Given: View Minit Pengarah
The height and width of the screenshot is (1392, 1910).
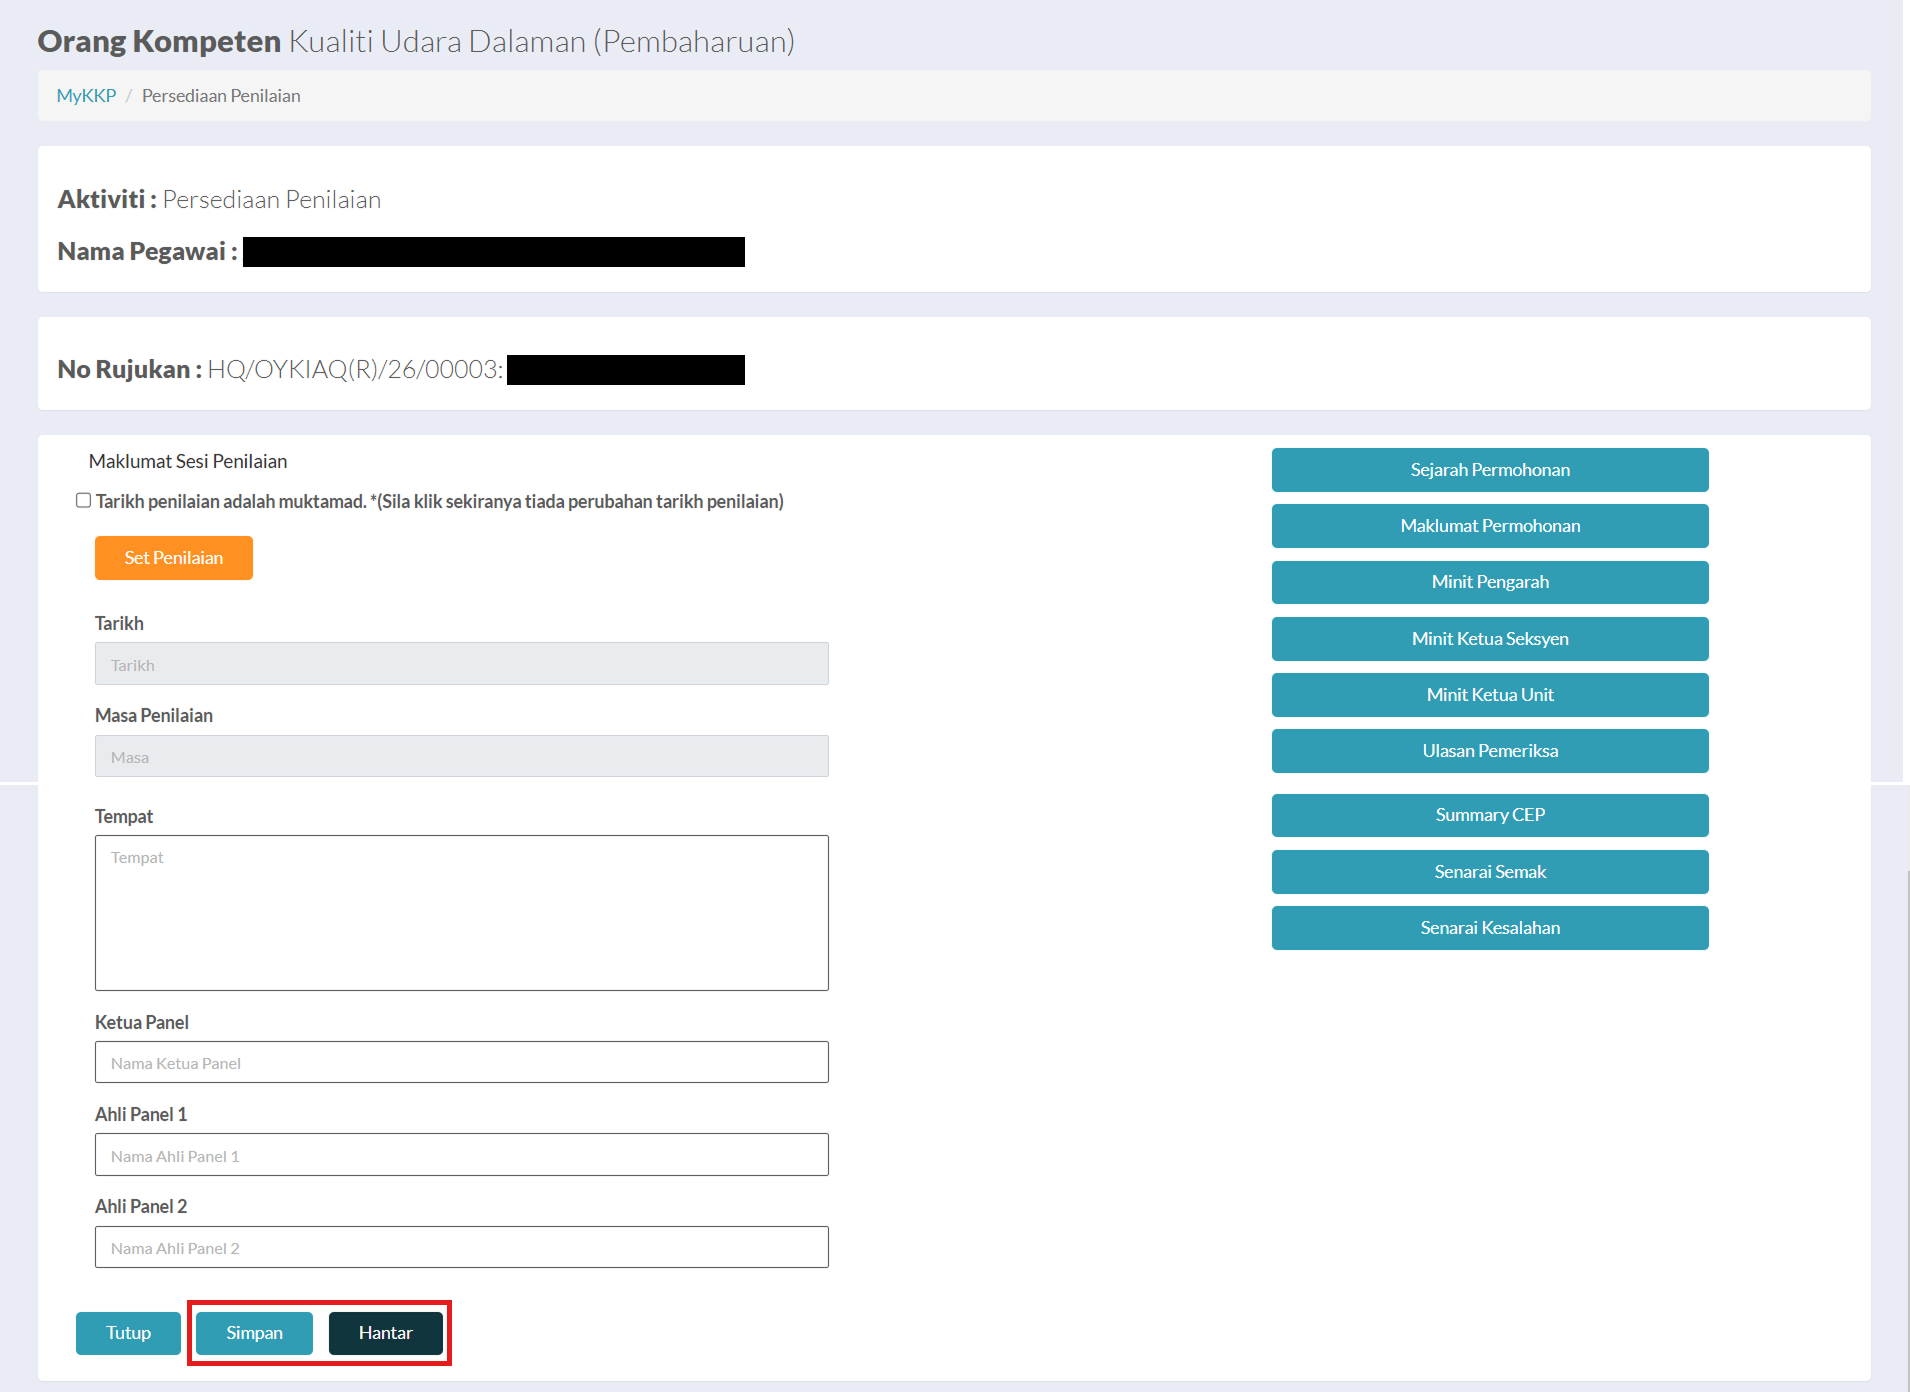Looking at the screenshot, I should [x=1490, y=582].
